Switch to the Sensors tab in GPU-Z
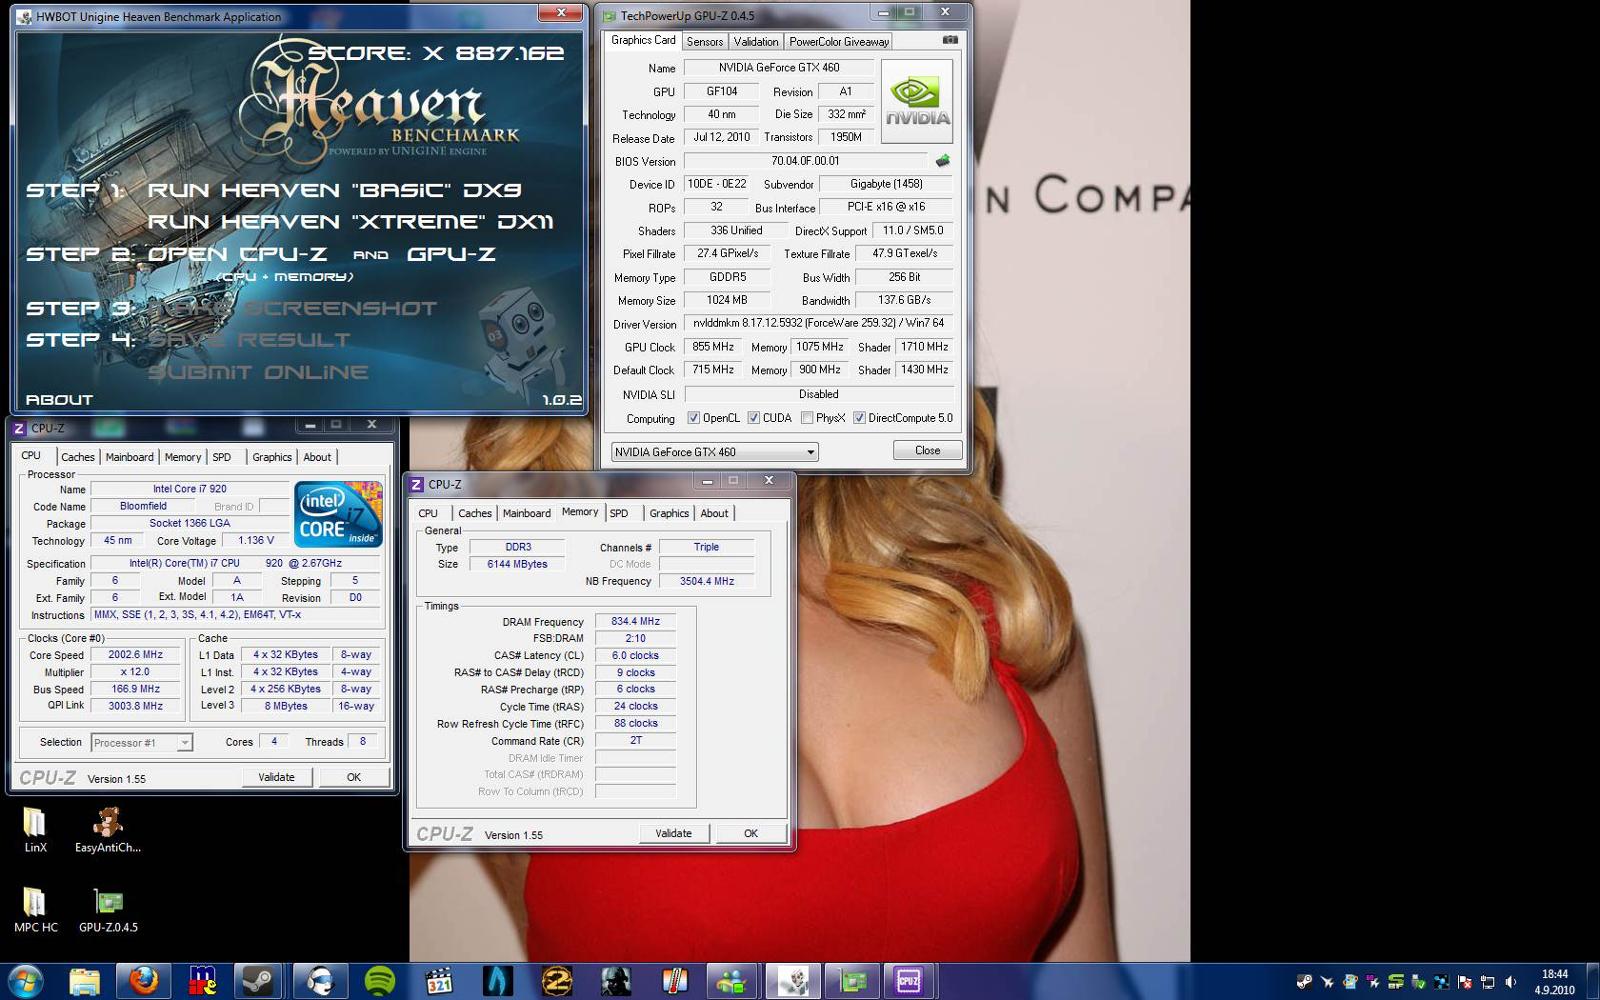The width and height of the screenshot is (1600, 1000). (704, 41)
